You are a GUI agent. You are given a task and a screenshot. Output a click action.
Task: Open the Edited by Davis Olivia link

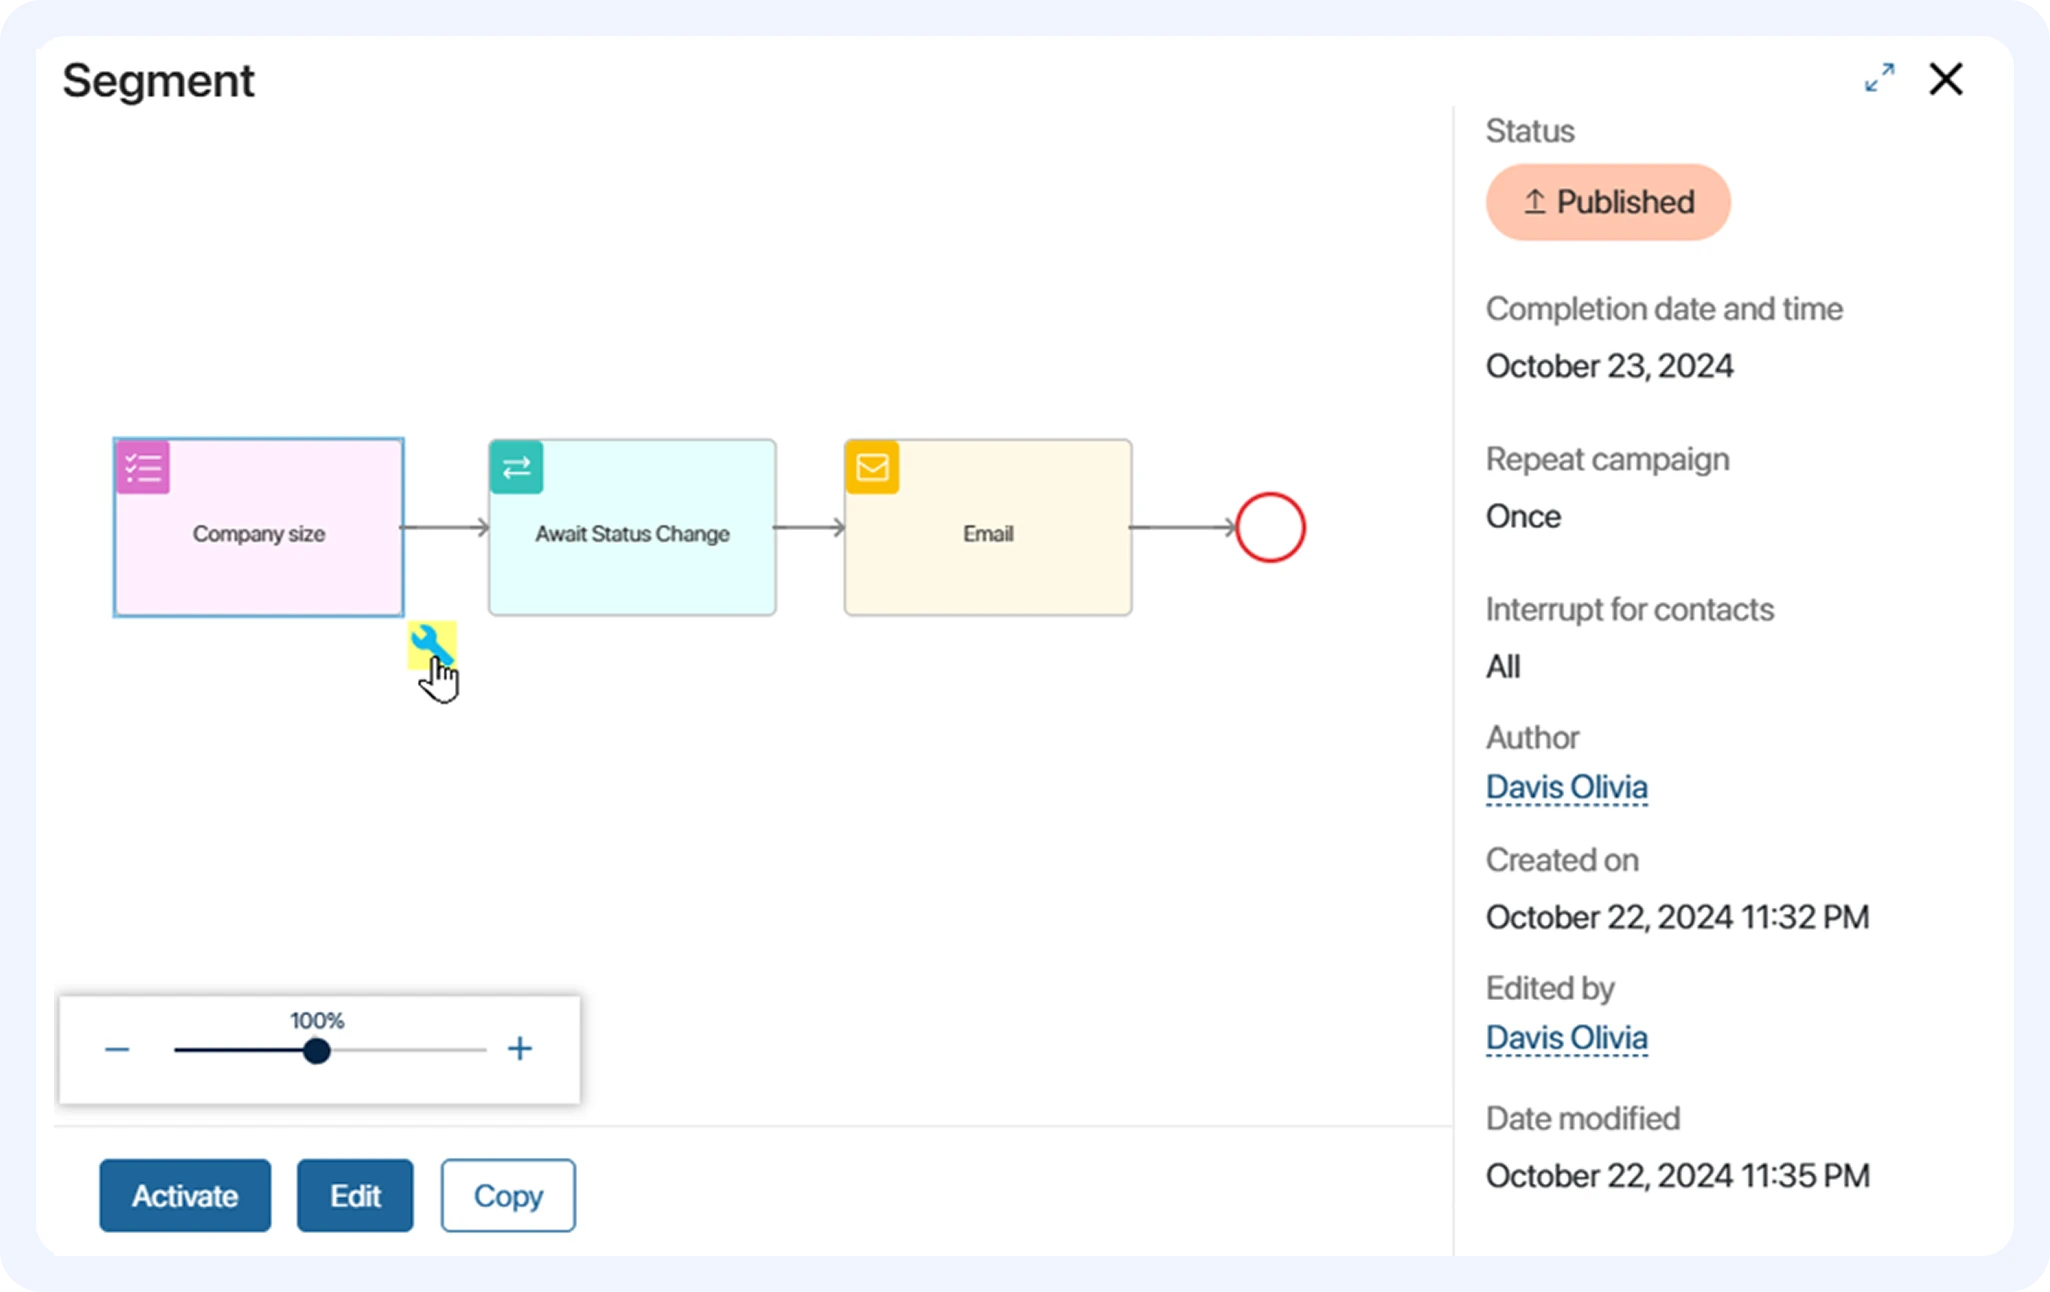1566,1038
